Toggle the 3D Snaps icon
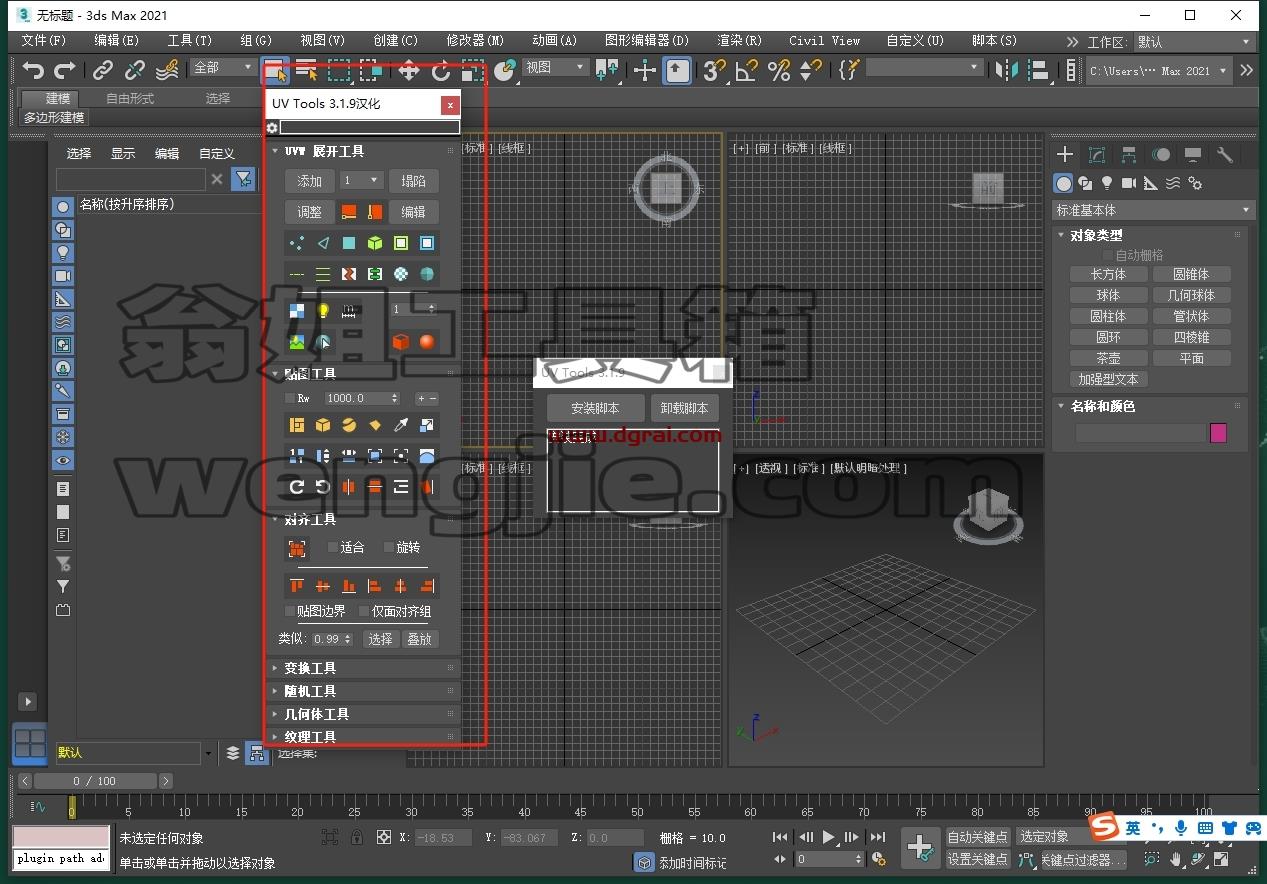 [x=714, y=70]
